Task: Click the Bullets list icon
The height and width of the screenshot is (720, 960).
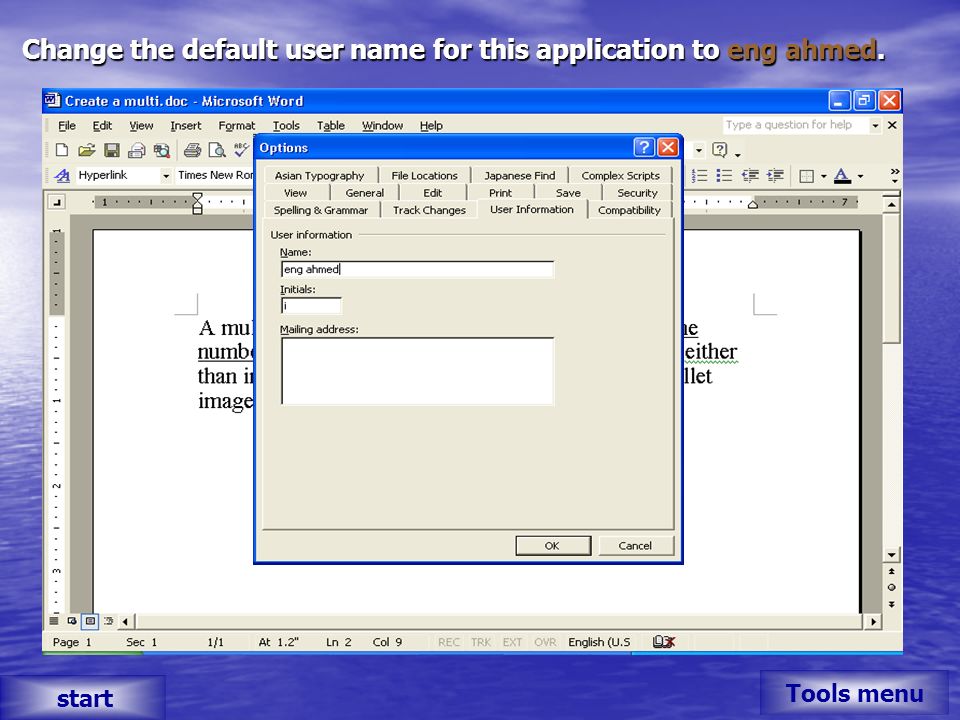Action: tap(724, 176)
